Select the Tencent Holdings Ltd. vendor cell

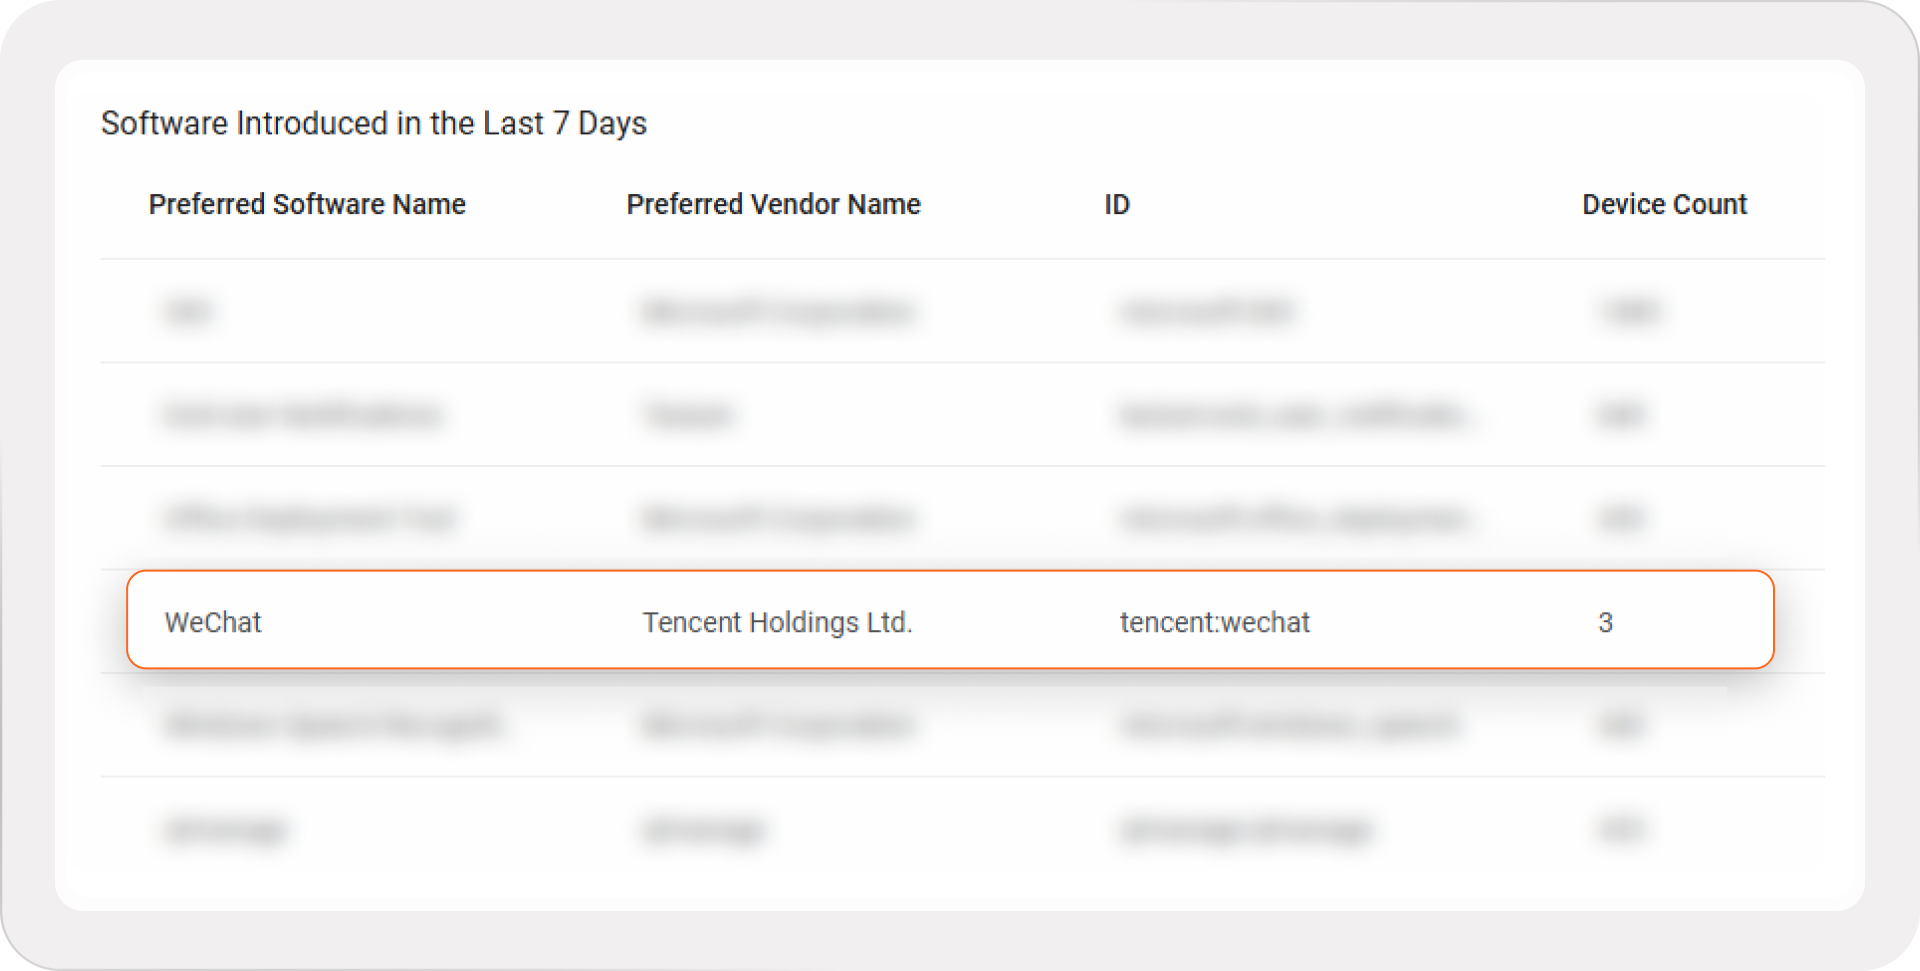coord(777,622)
